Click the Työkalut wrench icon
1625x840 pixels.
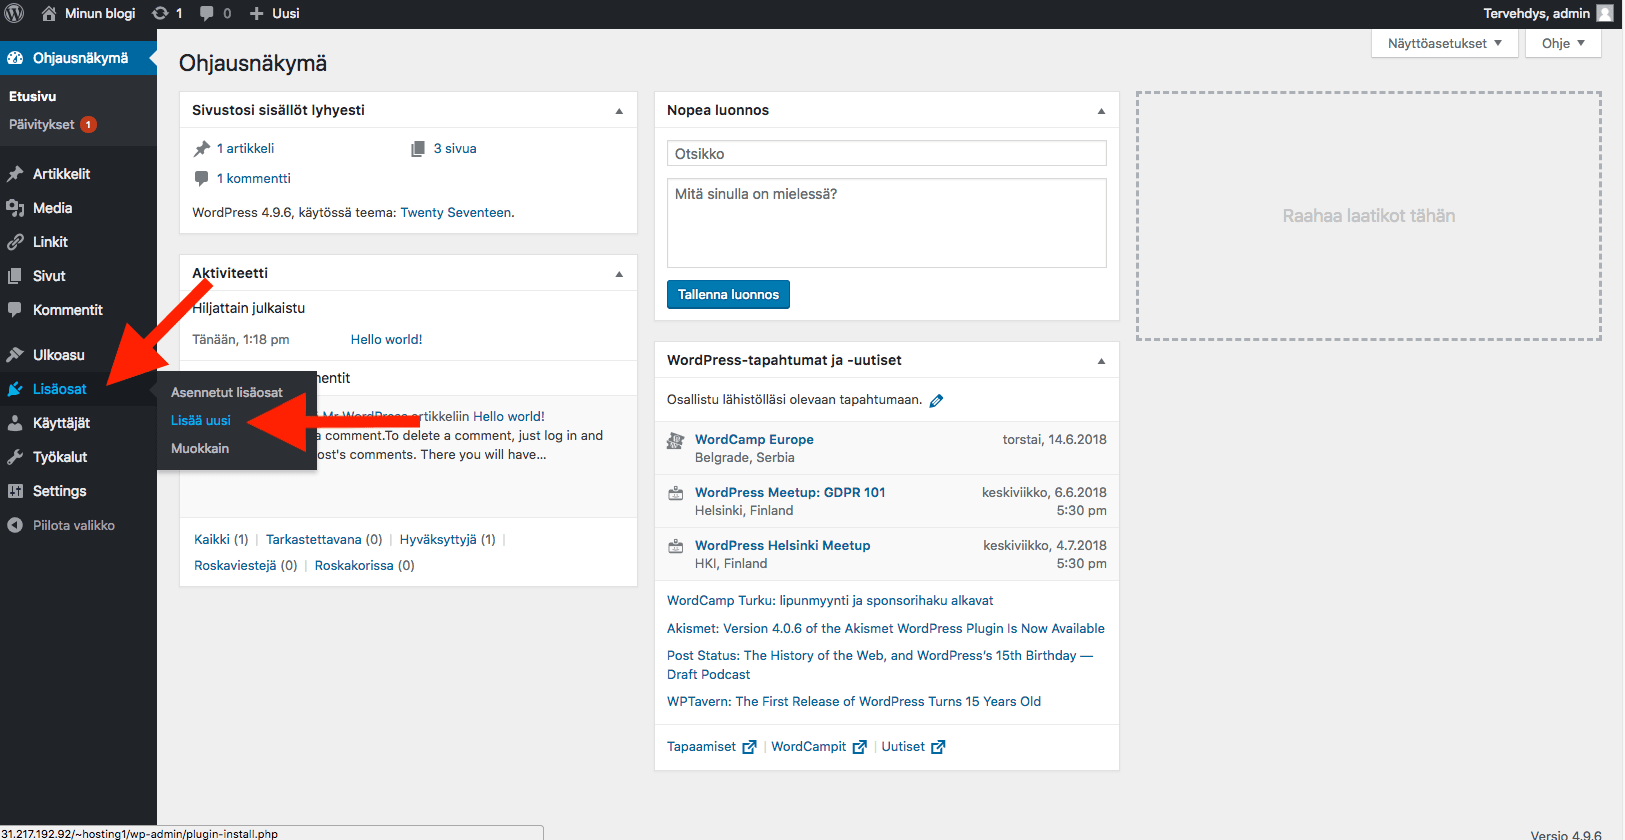tap(15, 457)
